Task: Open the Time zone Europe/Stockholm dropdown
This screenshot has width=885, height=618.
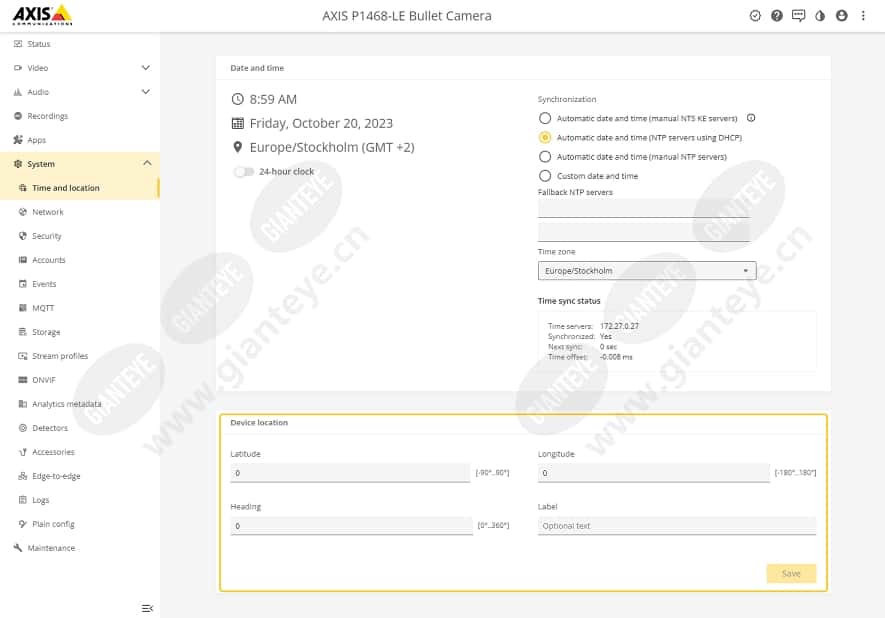Action: tap(647, 271)
